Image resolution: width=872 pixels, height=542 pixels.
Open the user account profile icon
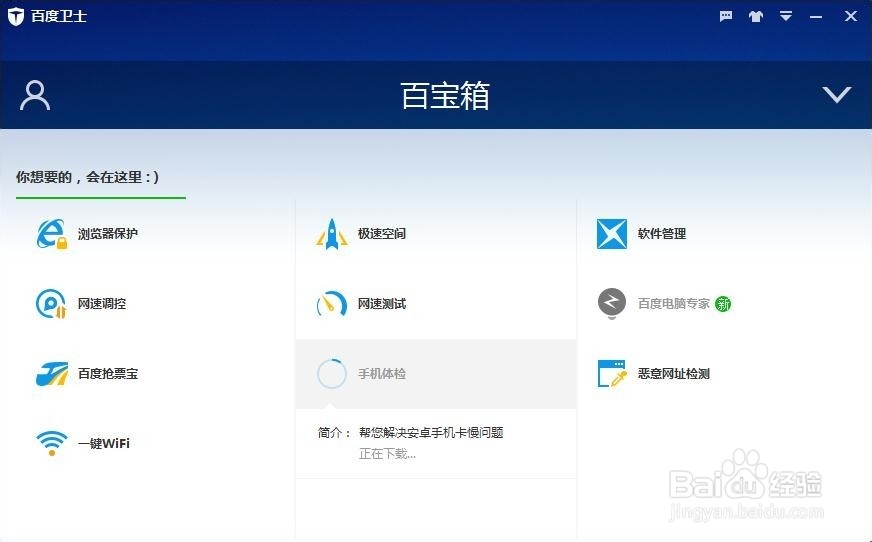(35, 95)
